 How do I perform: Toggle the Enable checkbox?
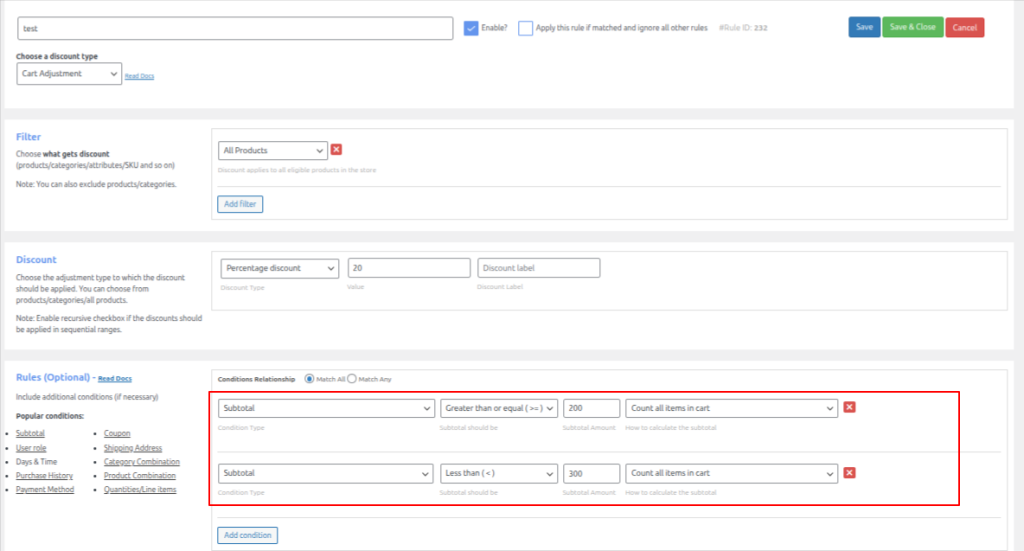[x=472, y=28]
